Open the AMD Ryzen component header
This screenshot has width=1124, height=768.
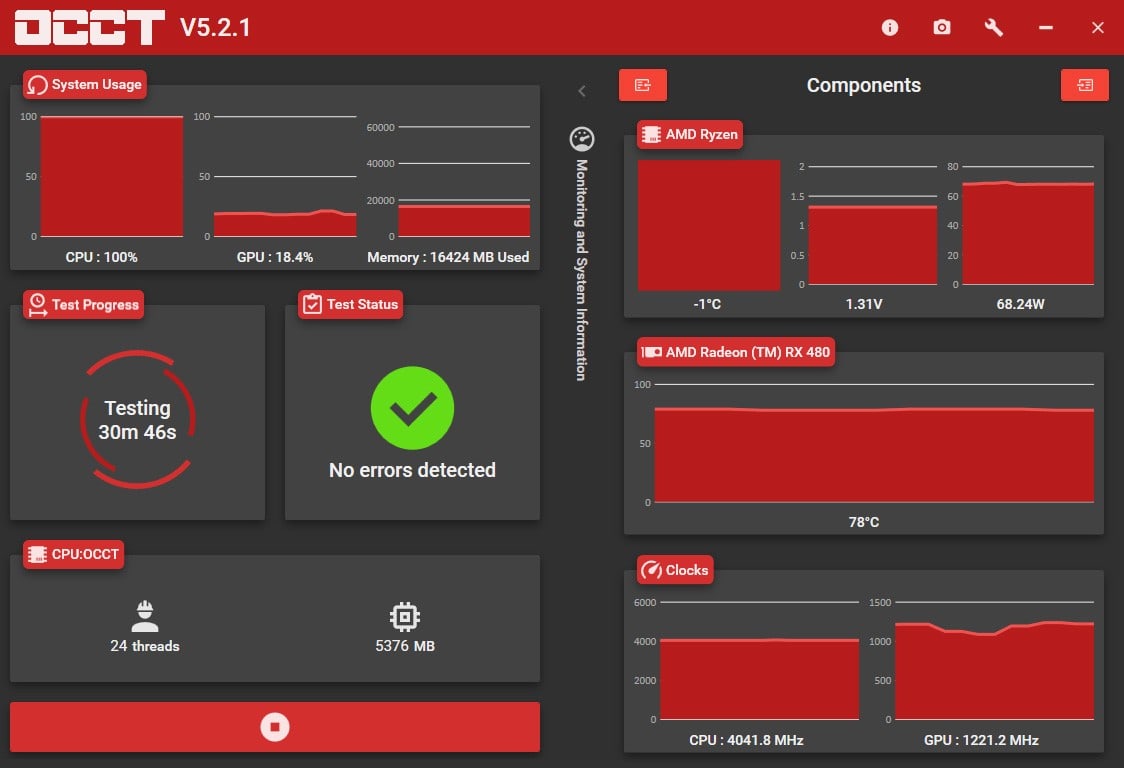pos(690,135)
